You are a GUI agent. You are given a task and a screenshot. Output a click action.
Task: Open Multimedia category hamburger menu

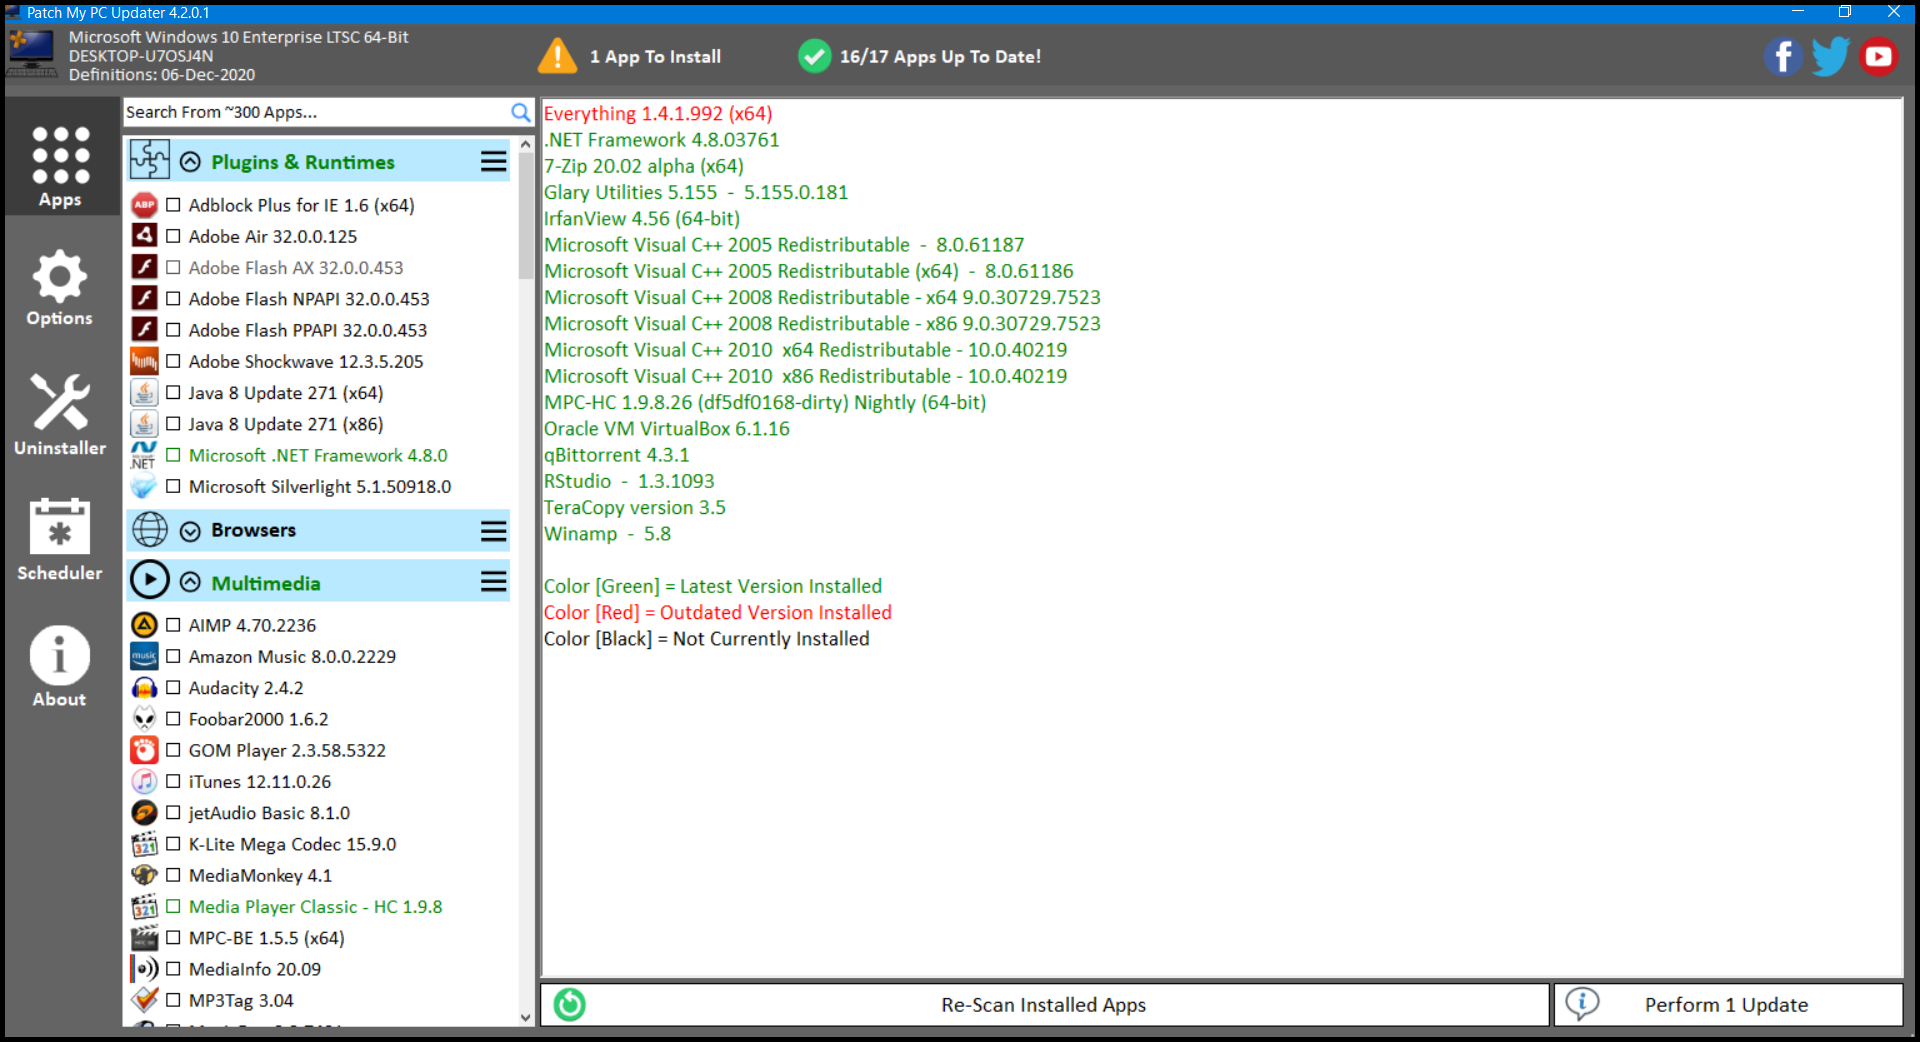click(493, 582)
